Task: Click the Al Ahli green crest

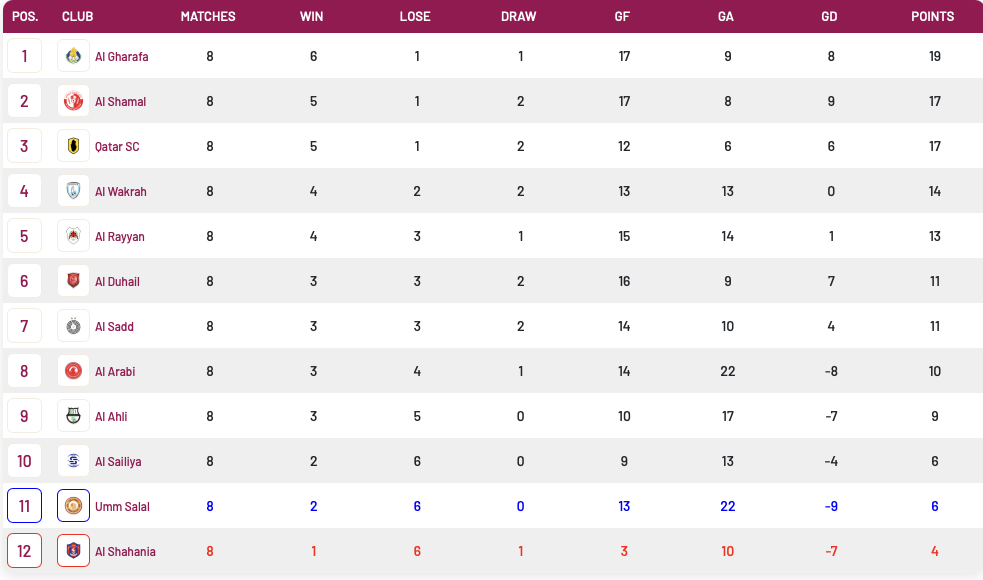Action: [x=73, y=416]
